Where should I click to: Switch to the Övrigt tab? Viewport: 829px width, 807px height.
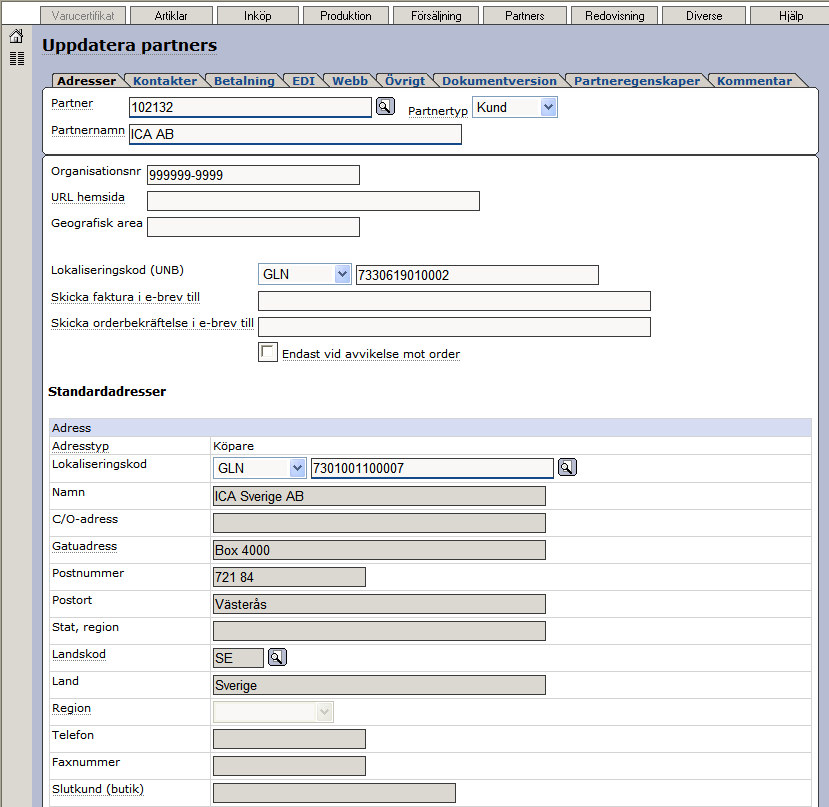(x=405, y=81)
